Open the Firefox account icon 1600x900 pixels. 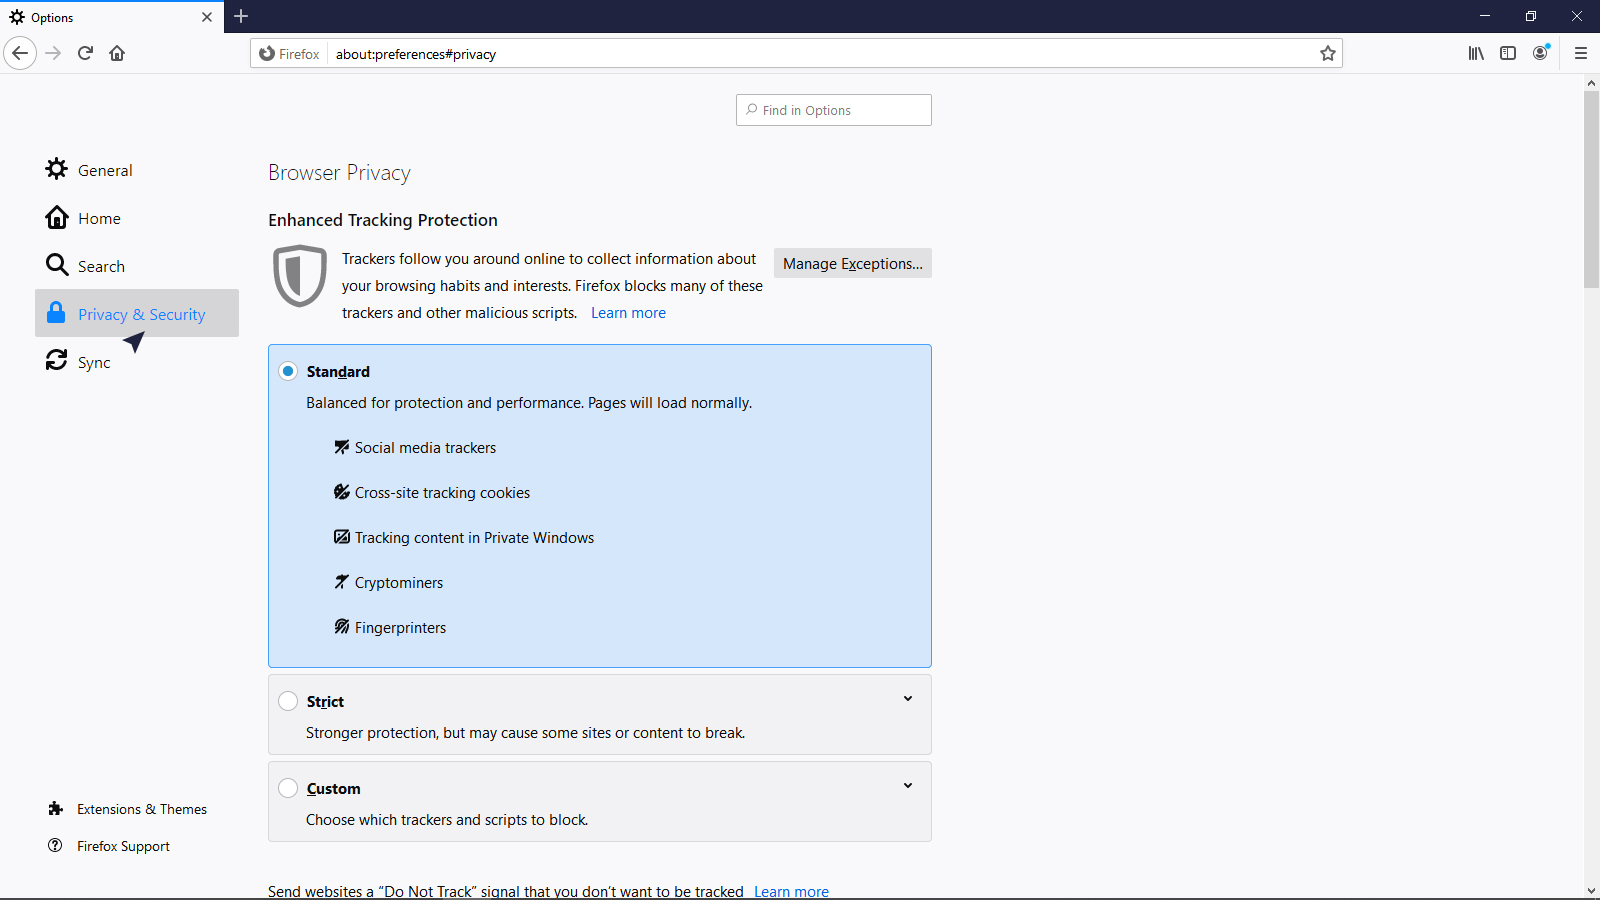[1540, 53]
